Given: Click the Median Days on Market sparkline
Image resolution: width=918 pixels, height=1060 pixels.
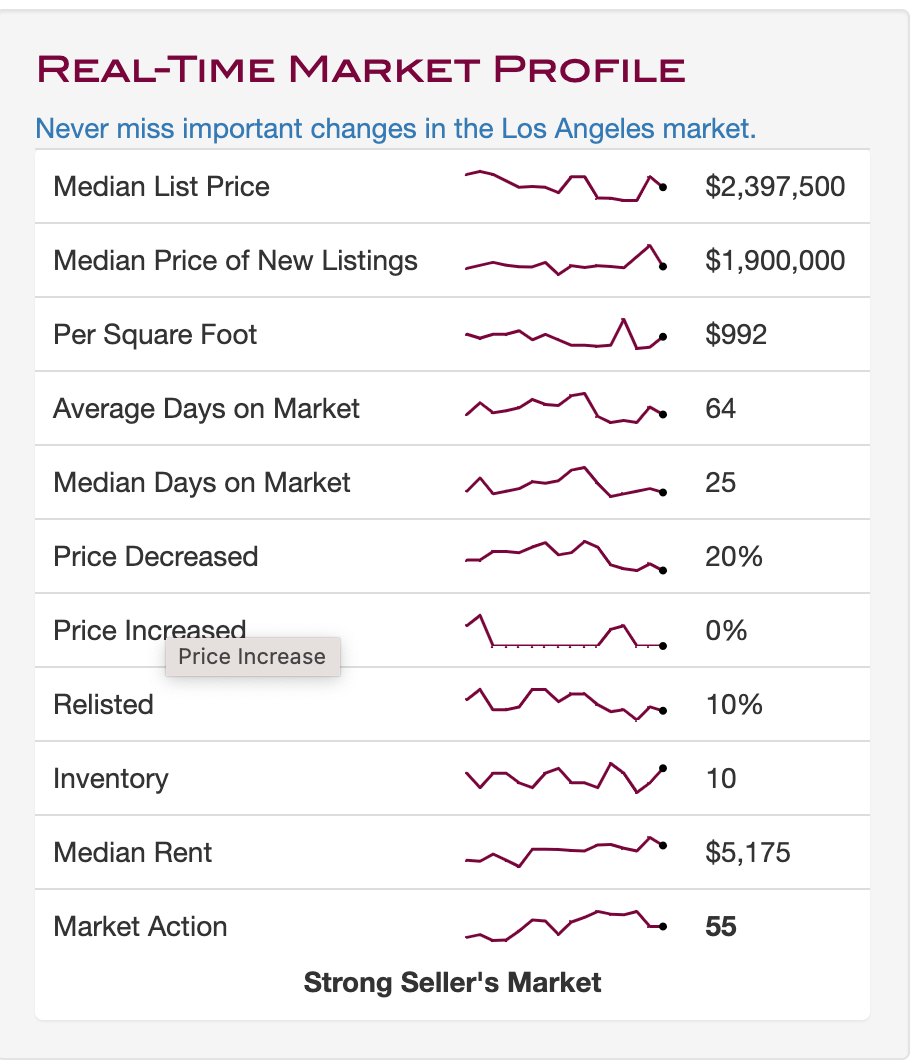Looking at the screenshot, I should pyautogui.click(x=566, y=482).
